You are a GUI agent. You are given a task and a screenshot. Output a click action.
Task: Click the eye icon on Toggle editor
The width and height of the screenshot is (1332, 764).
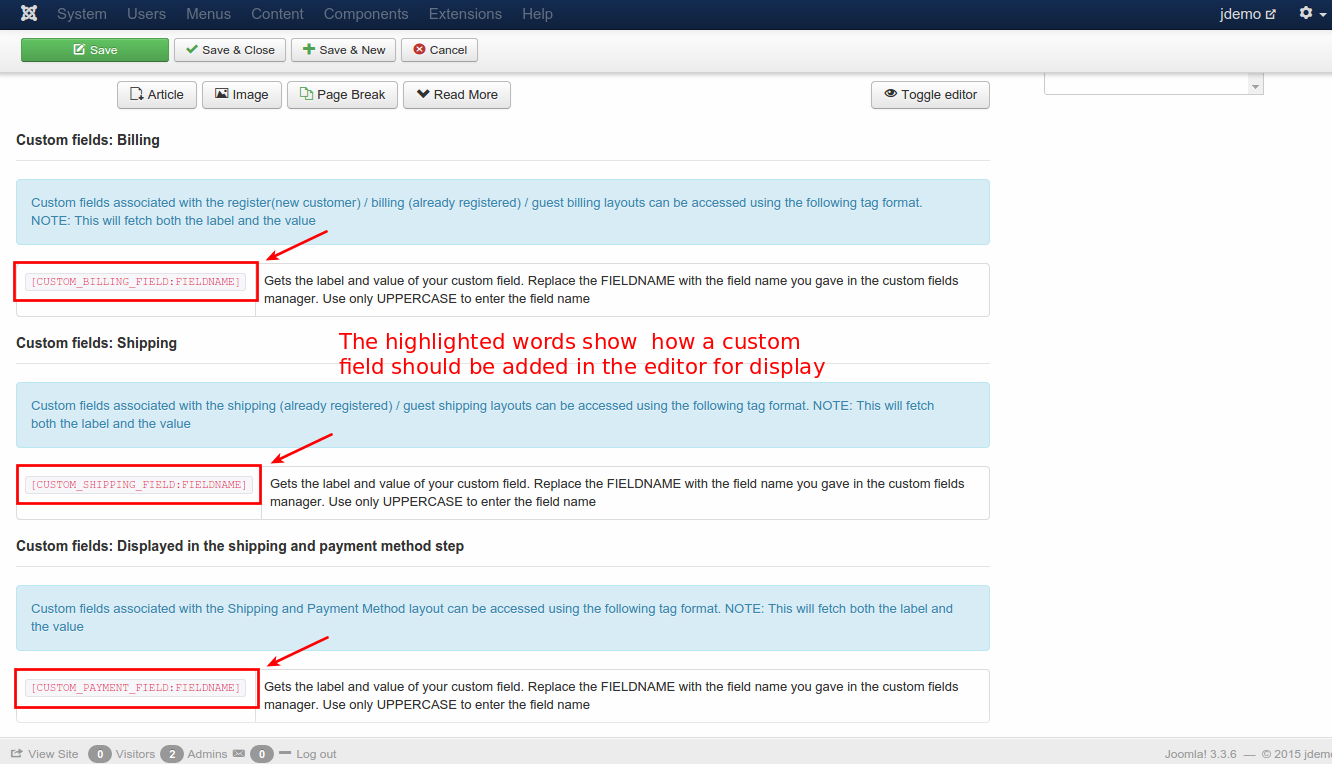pos(890,95)
